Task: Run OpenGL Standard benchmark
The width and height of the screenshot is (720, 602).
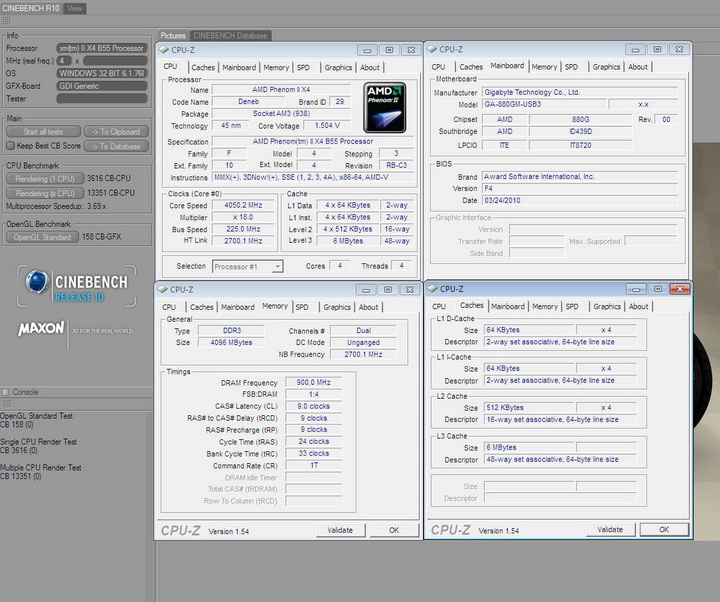Action: point(42,237)
